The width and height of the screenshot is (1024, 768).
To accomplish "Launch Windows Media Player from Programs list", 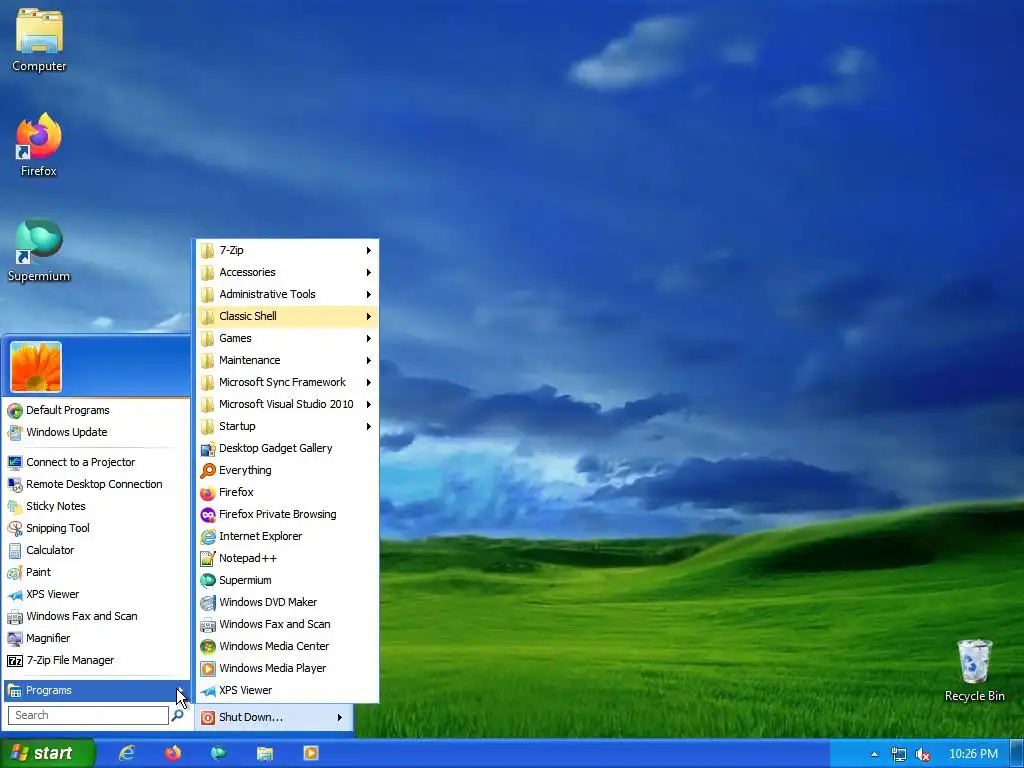I will click(x=287, y=668).
